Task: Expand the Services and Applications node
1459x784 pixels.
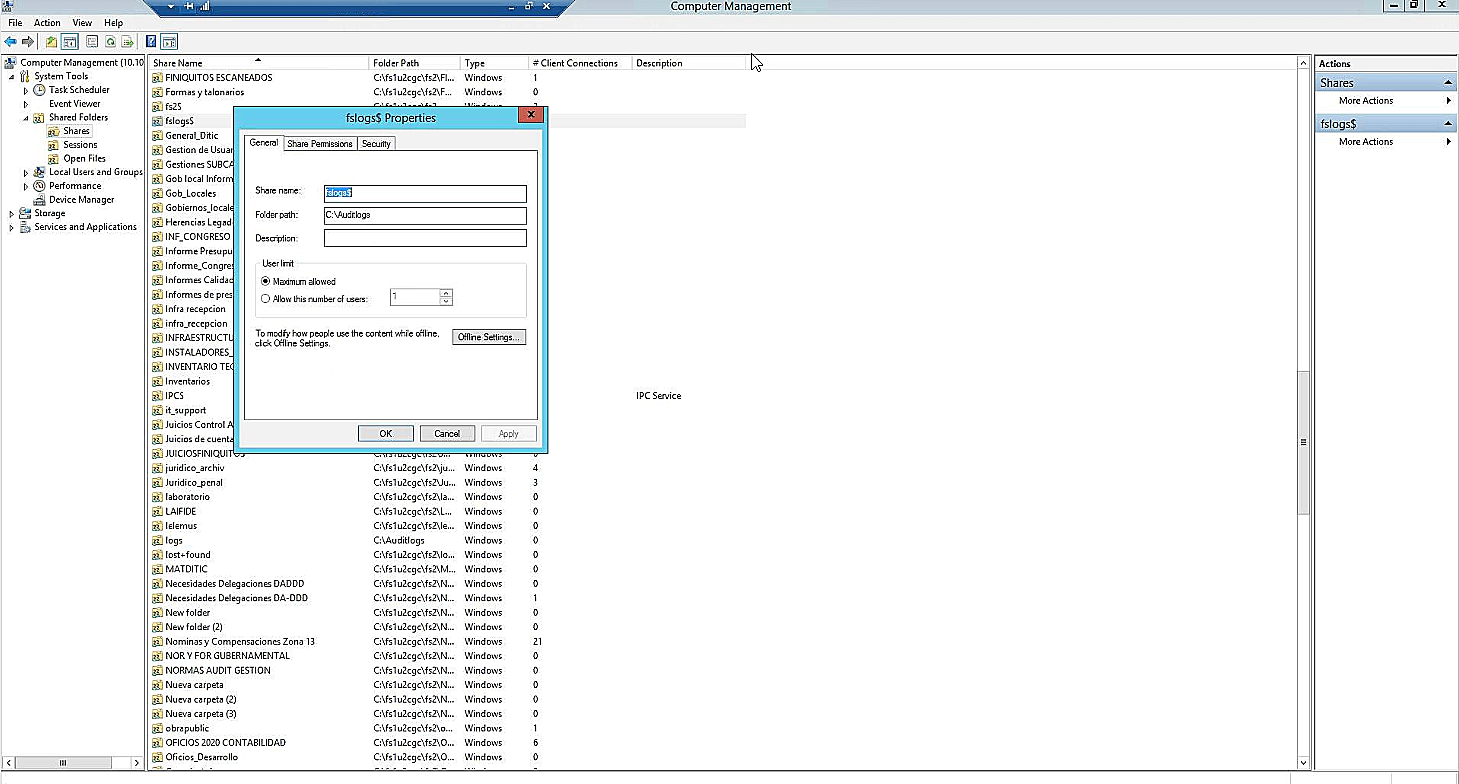Action: [x=12, y=228]
